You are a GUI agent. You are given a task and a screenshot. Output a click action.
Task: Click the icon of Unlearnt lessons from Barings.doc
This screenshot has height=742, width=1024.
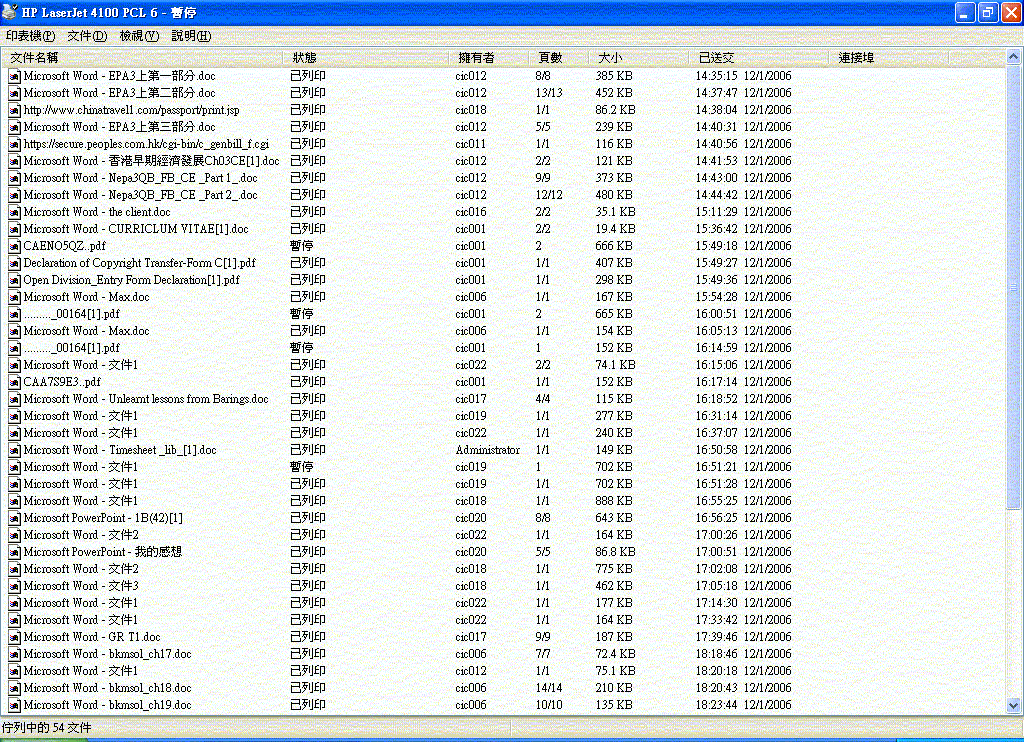pyautogui.click(x=14, y=399)
